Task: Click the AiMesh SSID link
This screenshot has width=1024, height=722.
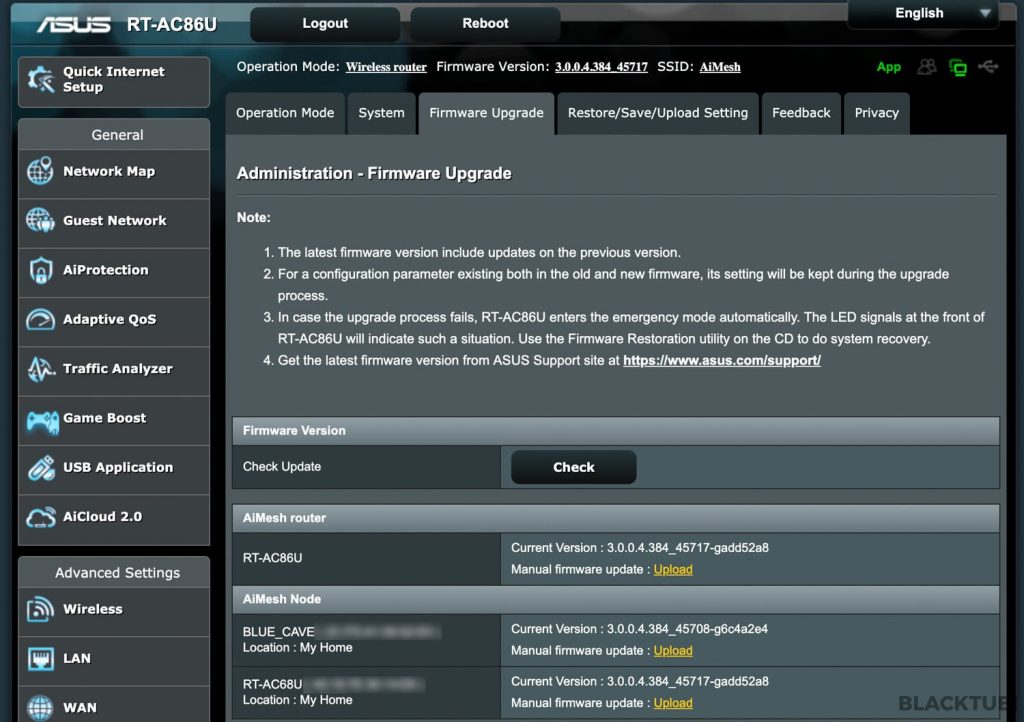Action: coord(720,67)
